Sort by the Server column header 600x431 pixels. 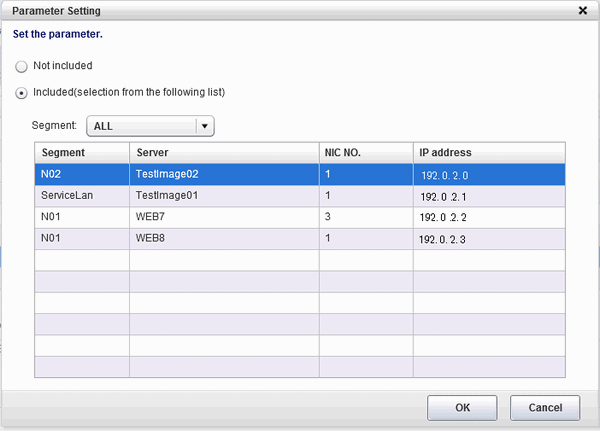[x=224, y=152]
